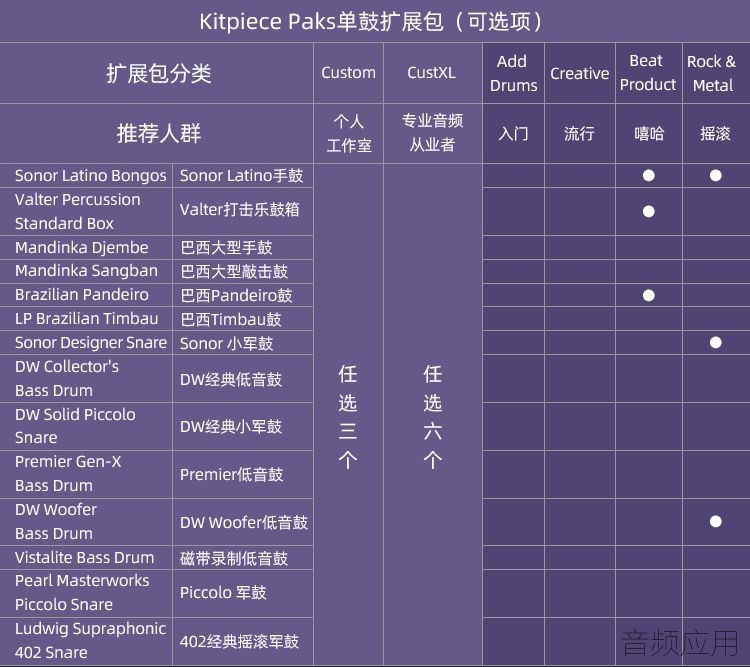Click DW Solid Piccolo Snare label
750x667 pixels.
click(x=75, y=426)
